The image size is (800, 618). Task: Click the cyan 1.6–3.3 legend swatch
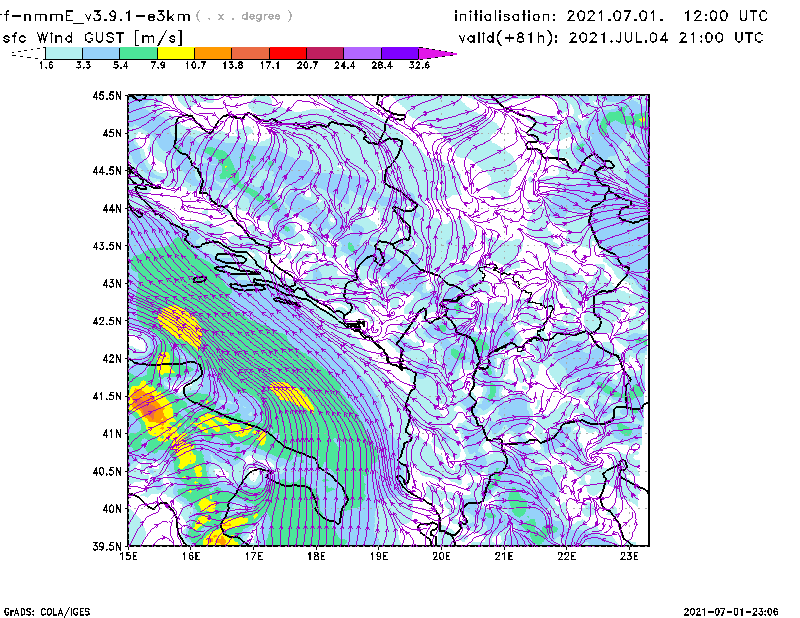tap(64, 53)
